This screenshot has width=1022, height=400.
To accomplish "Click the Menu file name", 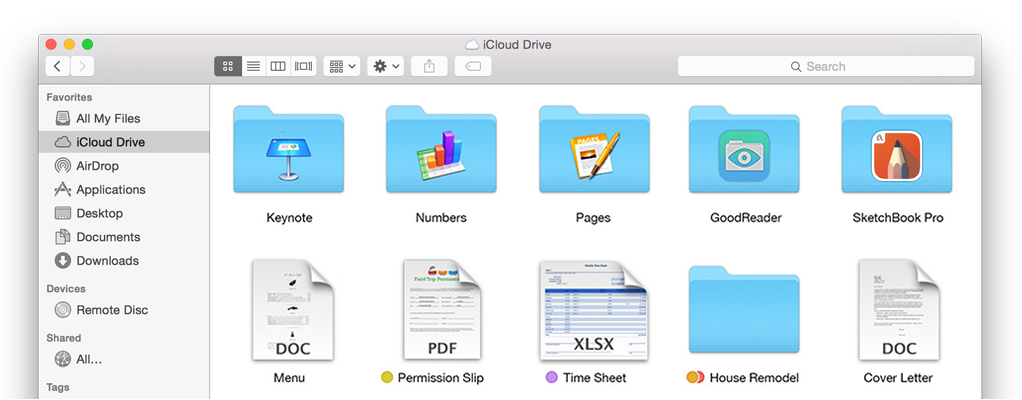I will pos(289,378).
